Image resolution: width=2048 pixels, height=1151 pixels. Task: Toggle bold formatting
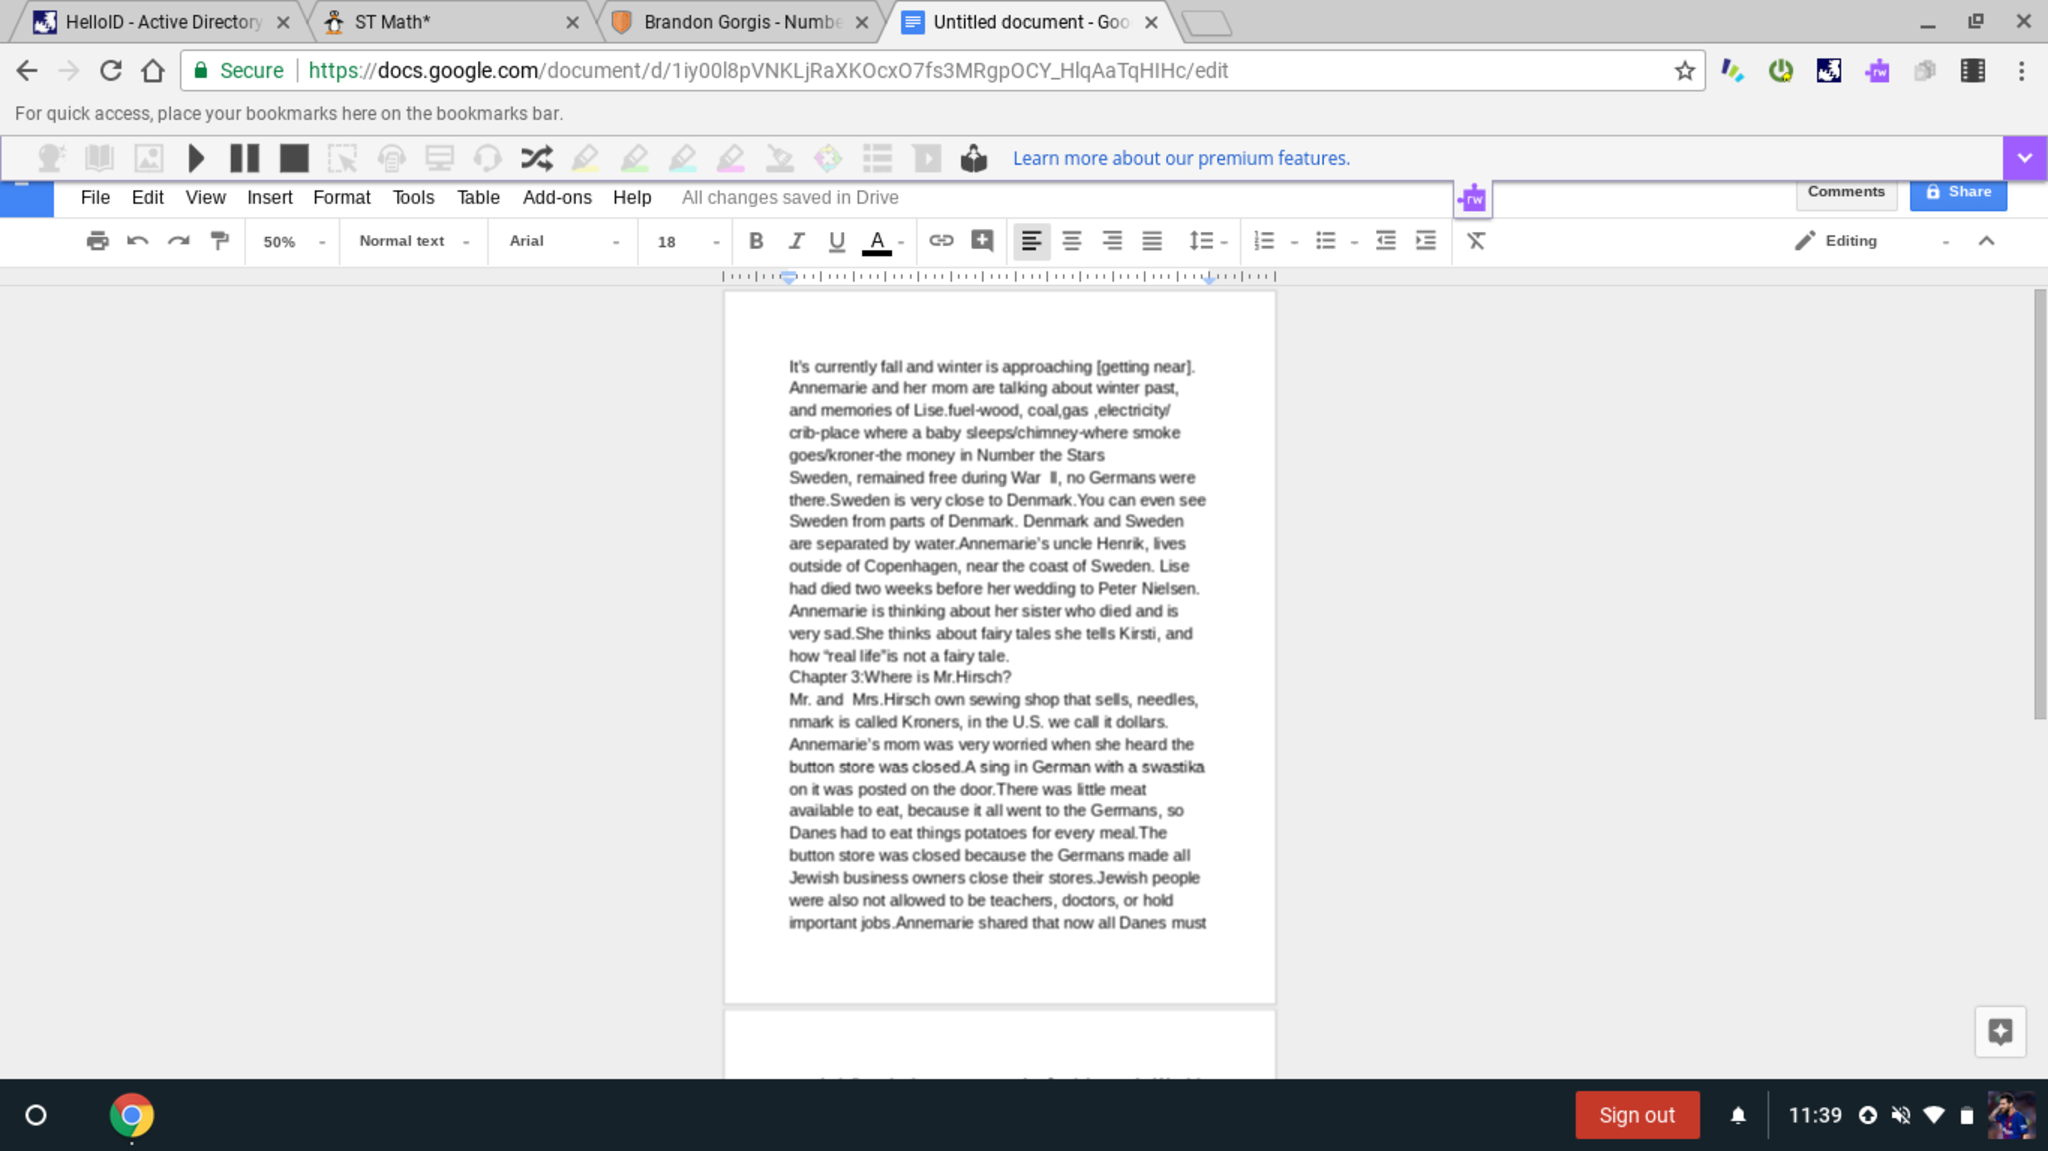click(756, 241)
